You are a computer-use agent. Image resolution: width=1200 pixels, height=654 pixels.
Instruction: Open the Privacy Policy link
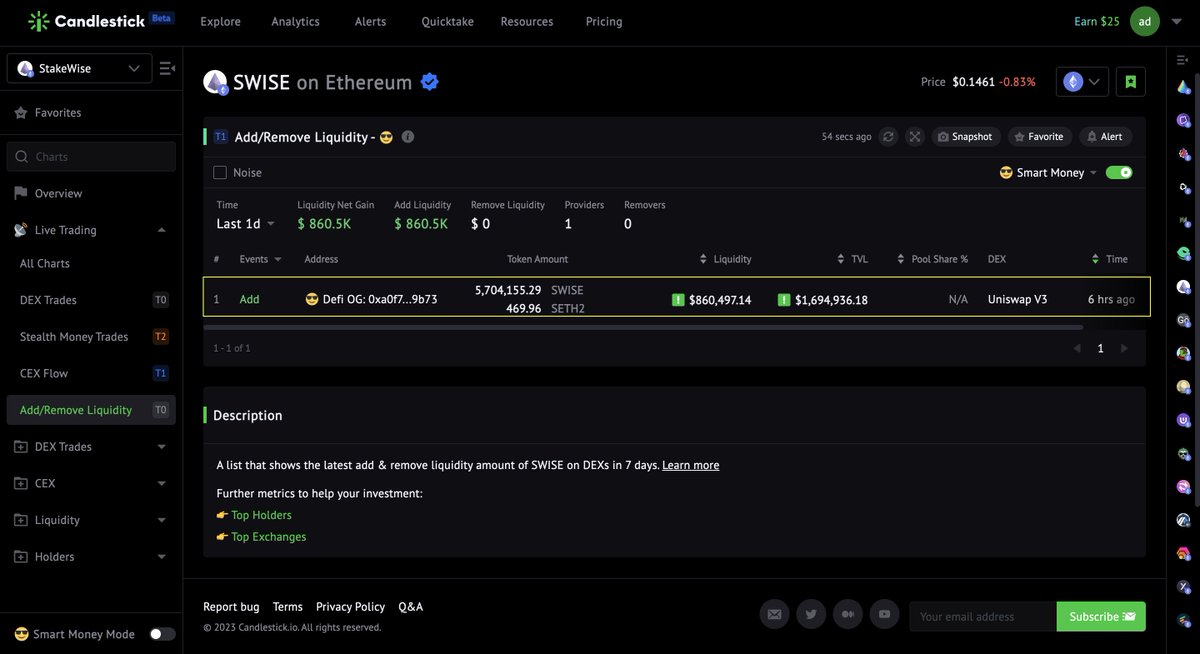click(x=350, y=607)
